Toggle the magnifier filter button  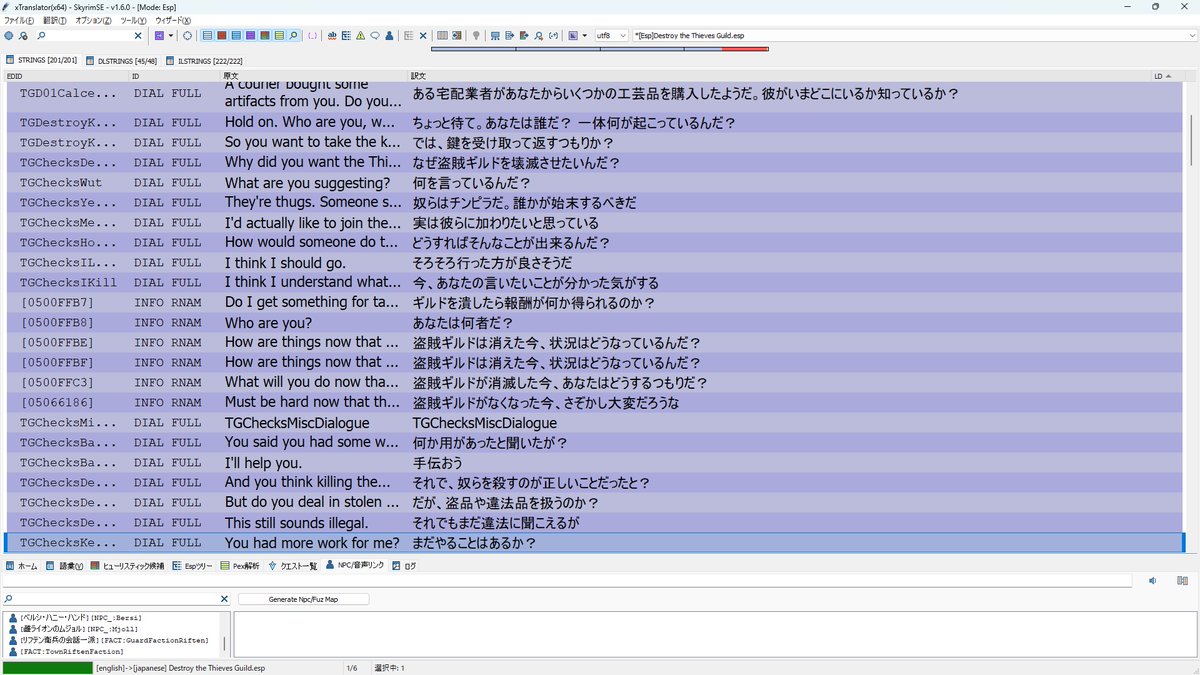coord(293,35)
